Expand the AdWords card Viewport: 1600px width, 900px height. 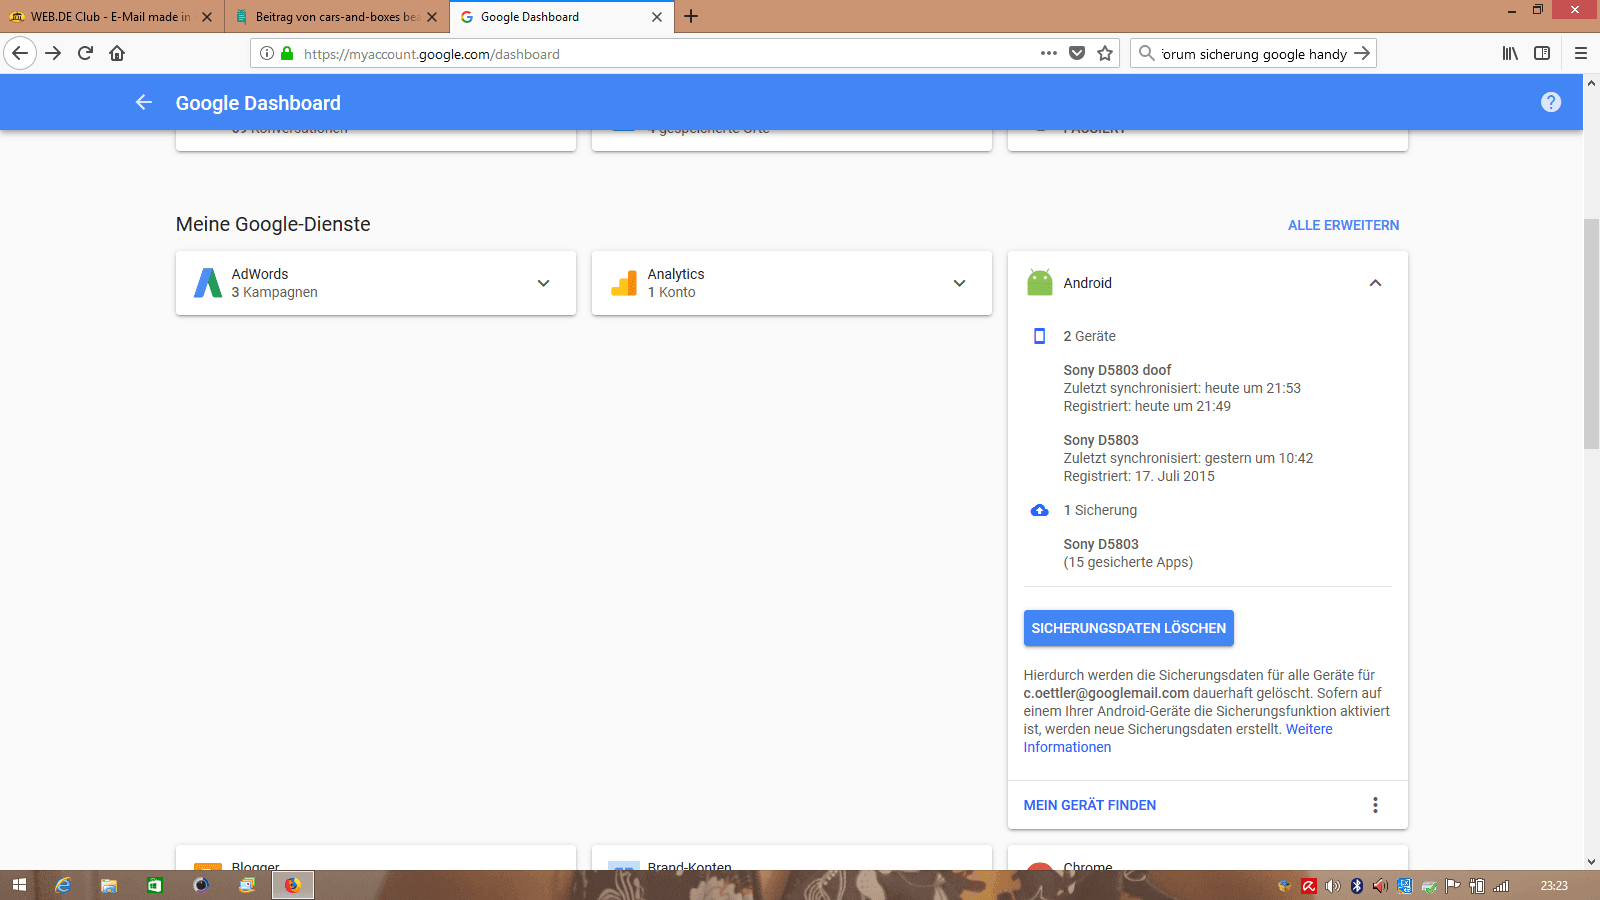click(543, 283)
